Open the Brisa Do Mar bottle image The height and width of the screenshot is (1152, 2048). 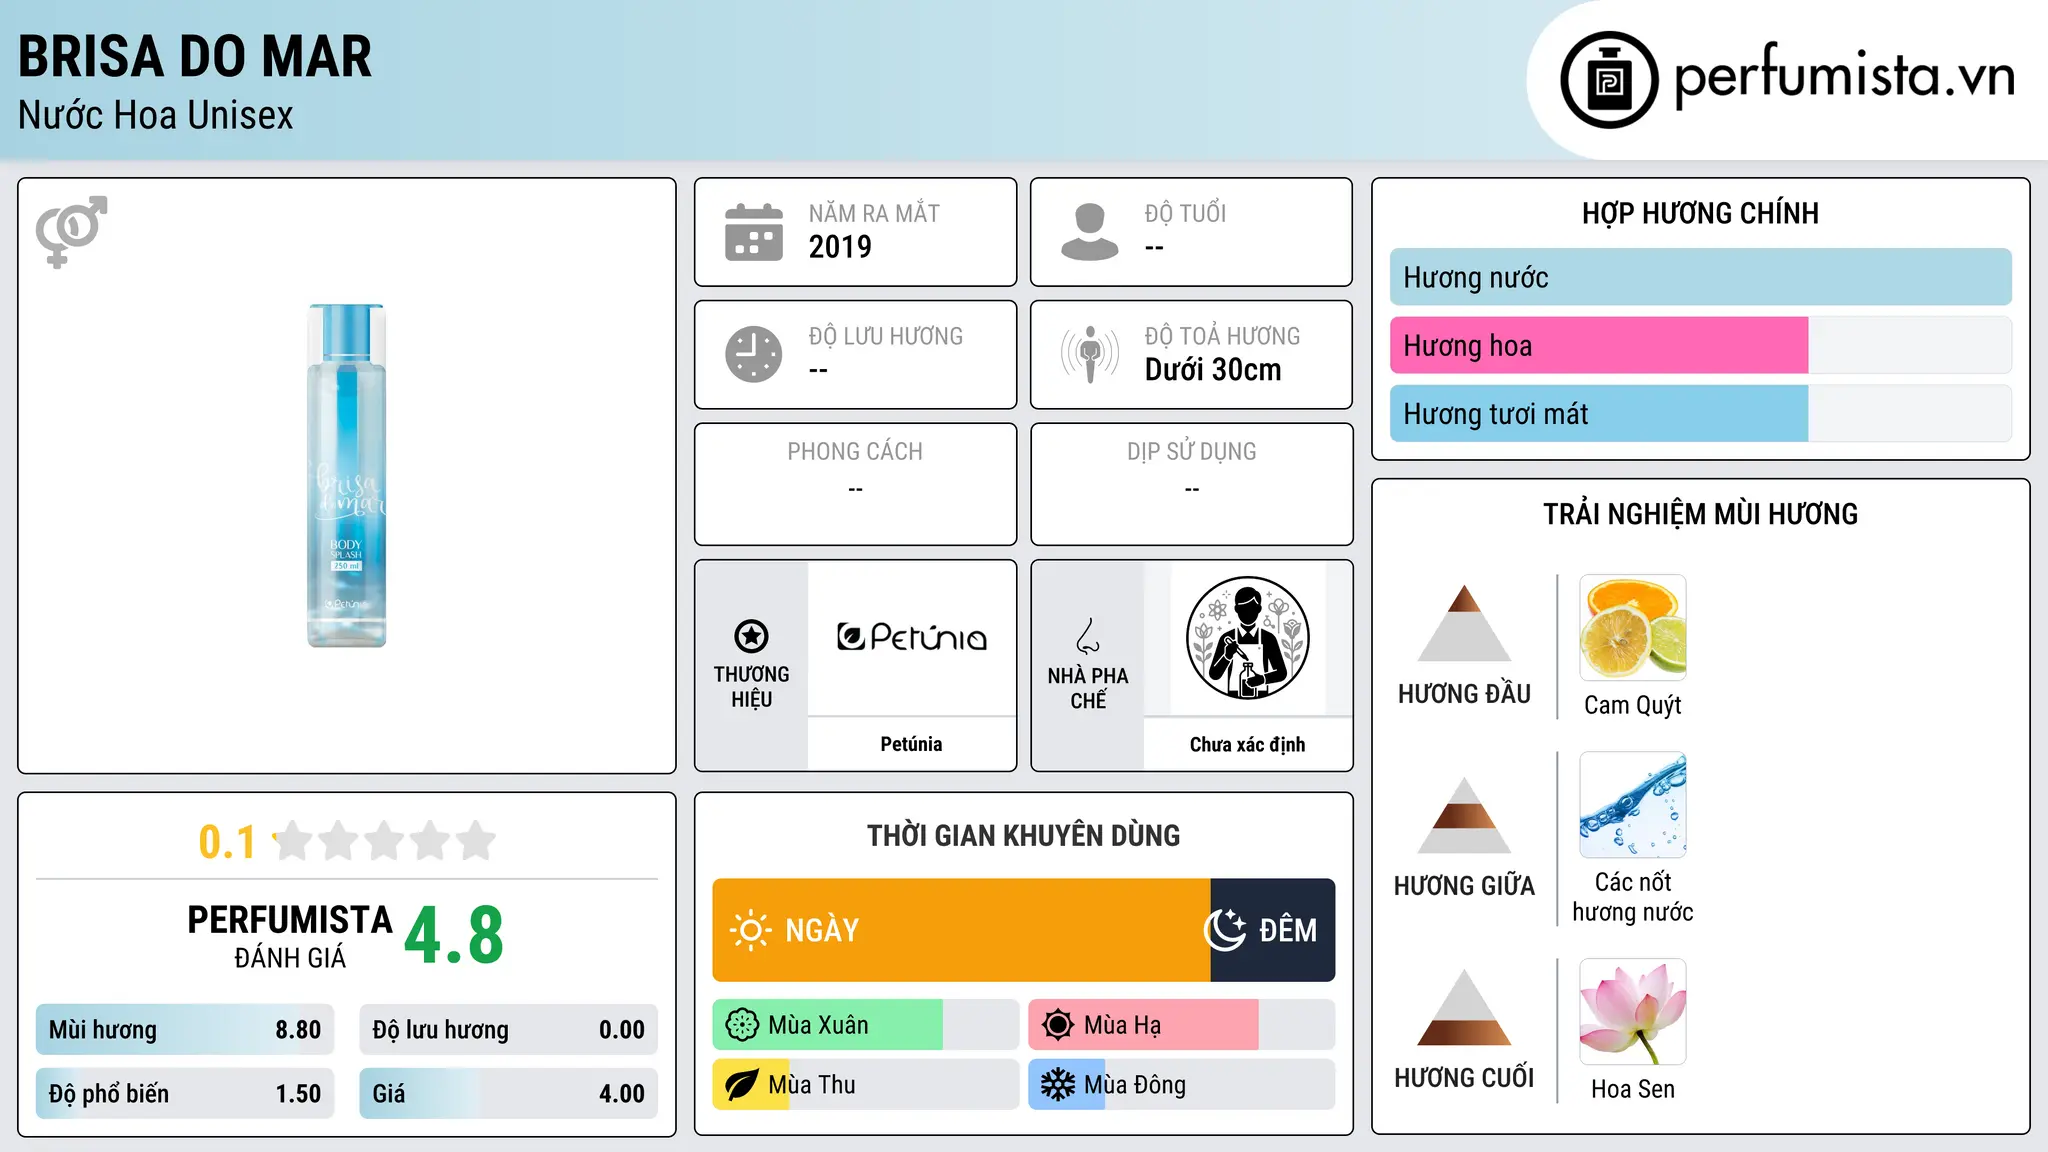pyautogui.click(x=346, y=476)
